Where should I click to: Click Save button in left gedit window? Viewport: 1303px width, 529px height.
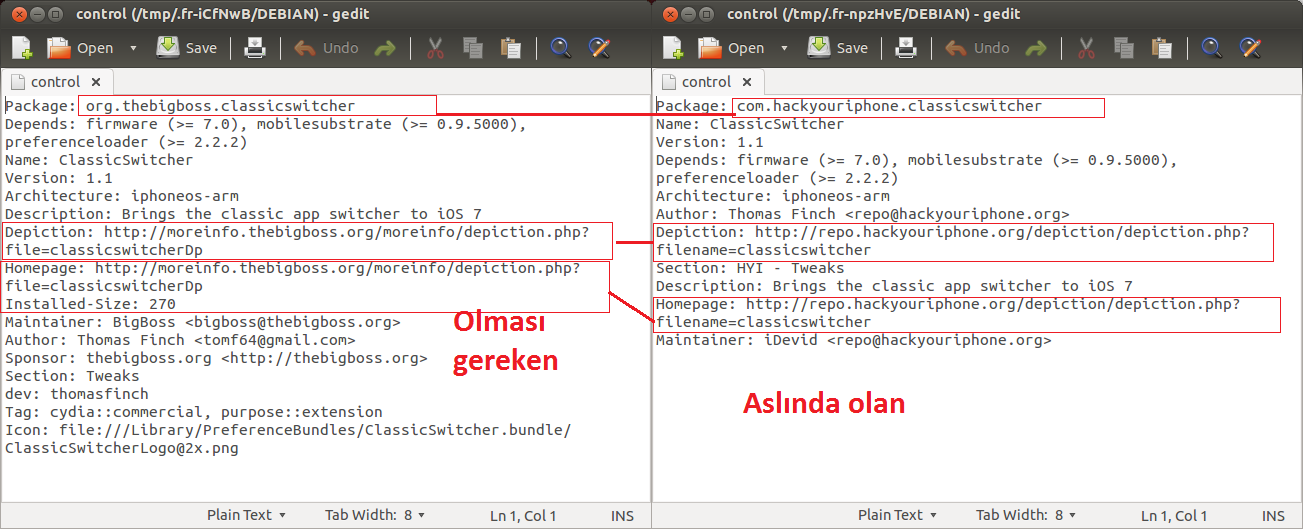coord(186,48)
